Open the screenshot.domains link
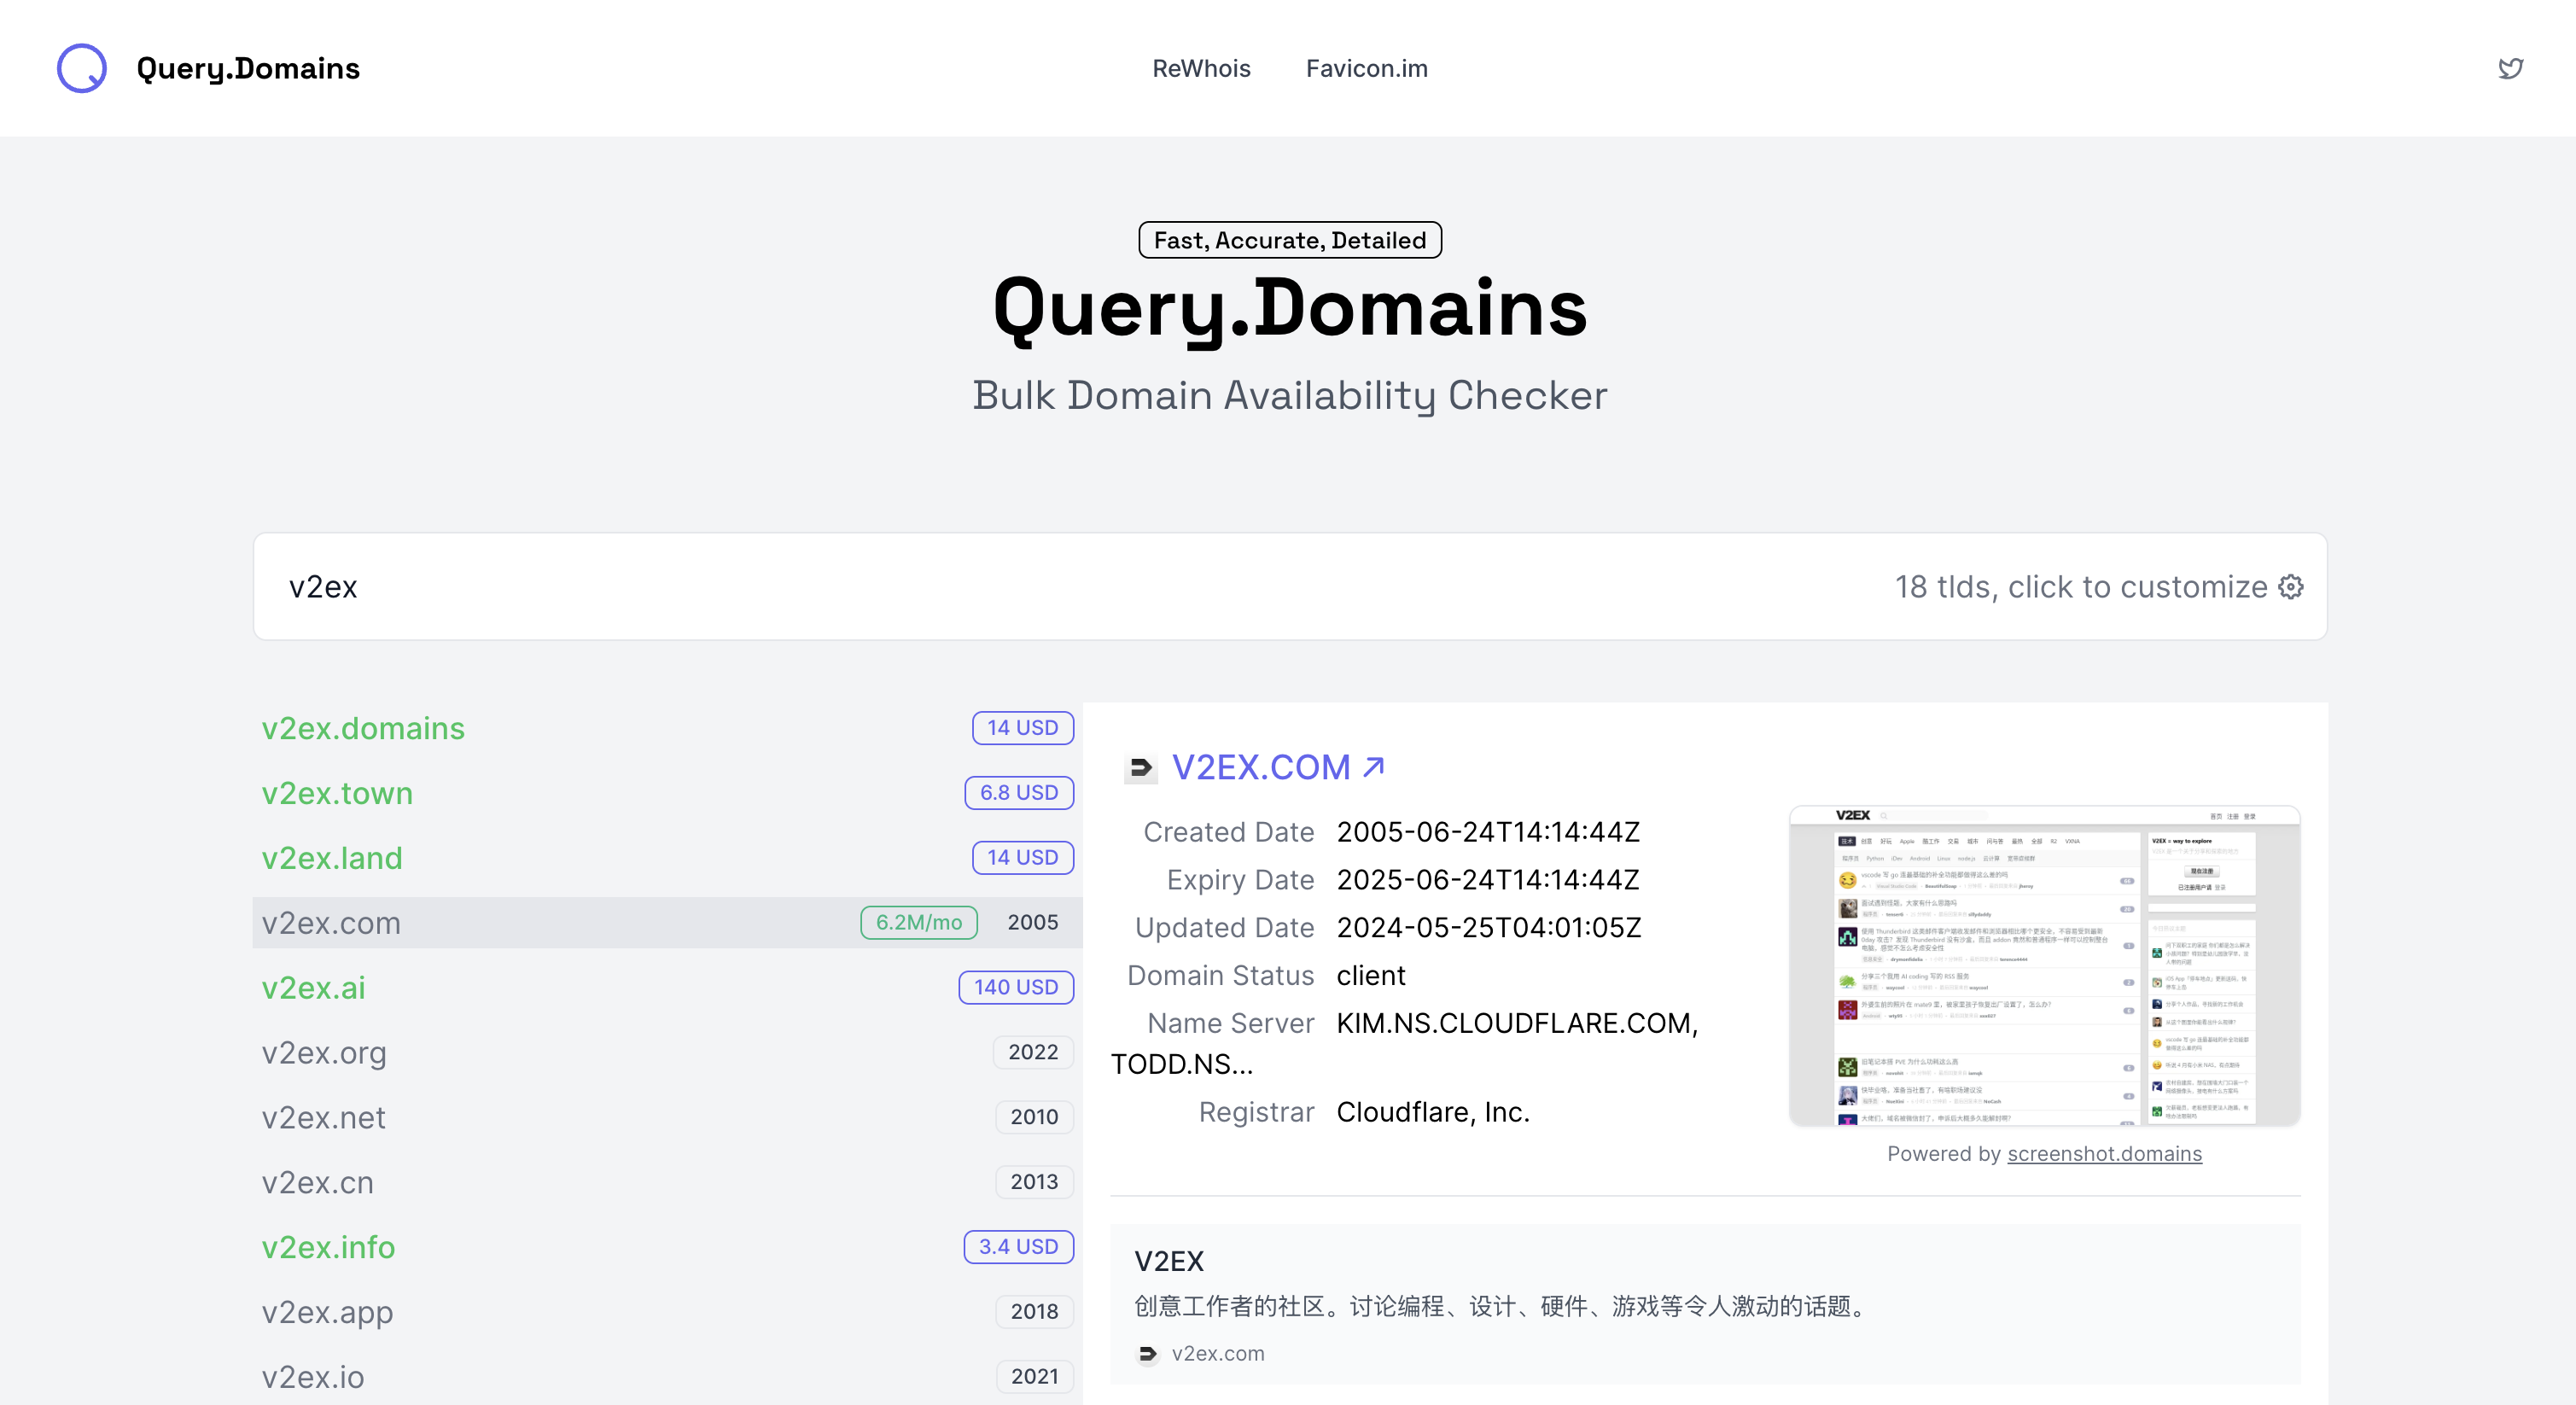The image size is (2576, 1405). [x=2104, y=1154]
